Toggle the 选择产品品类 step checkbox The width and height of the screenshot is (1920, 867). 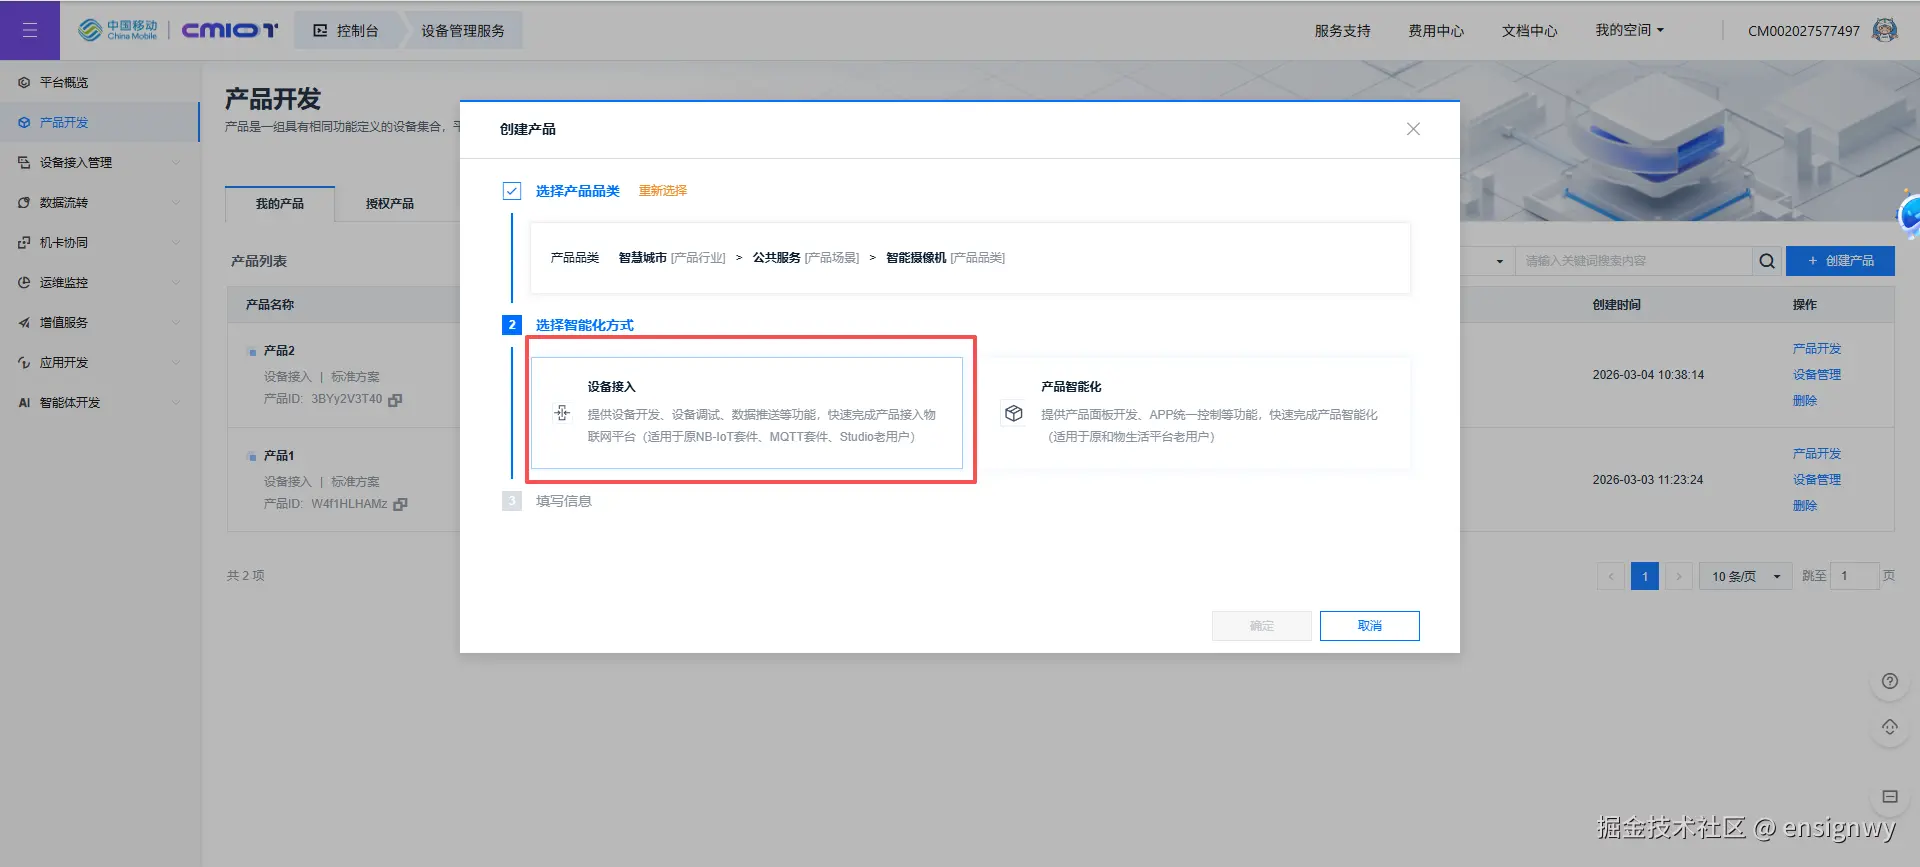(512, 190)
